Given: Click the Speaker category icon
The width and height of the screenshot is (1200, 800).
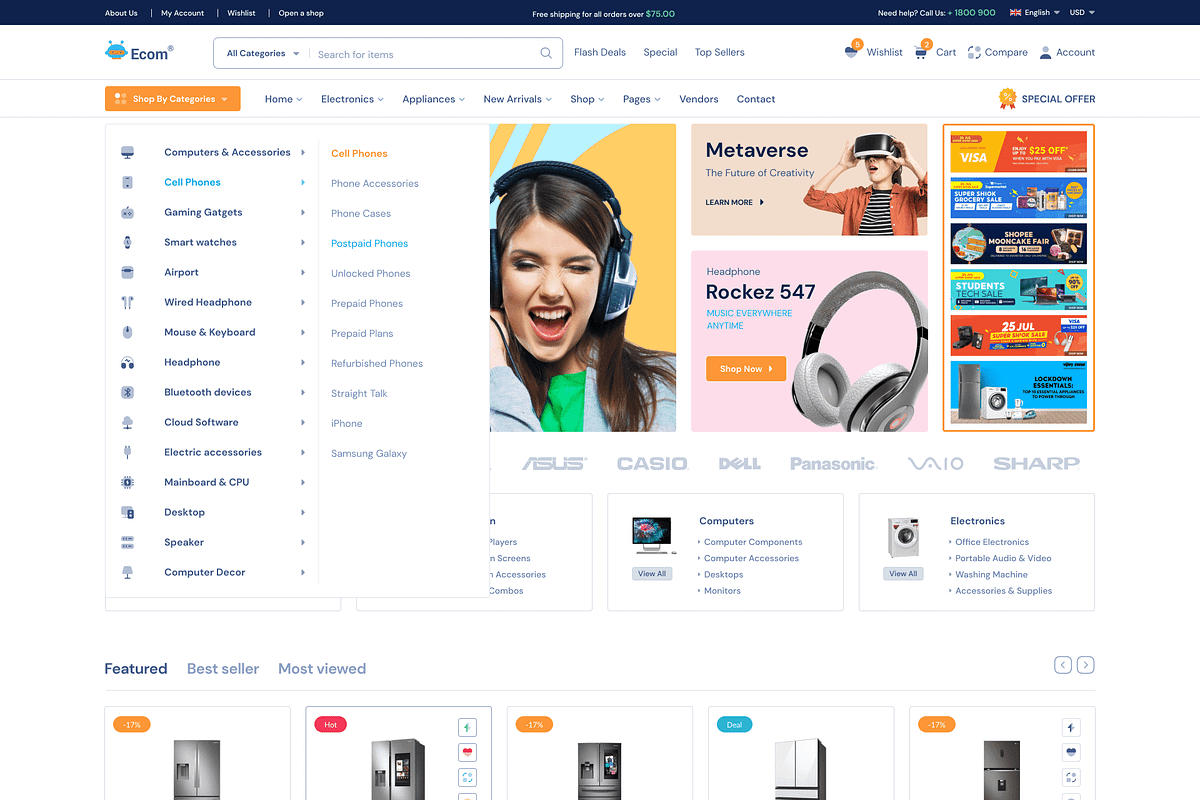Looking at the screenshot, I should pos(127,542).
